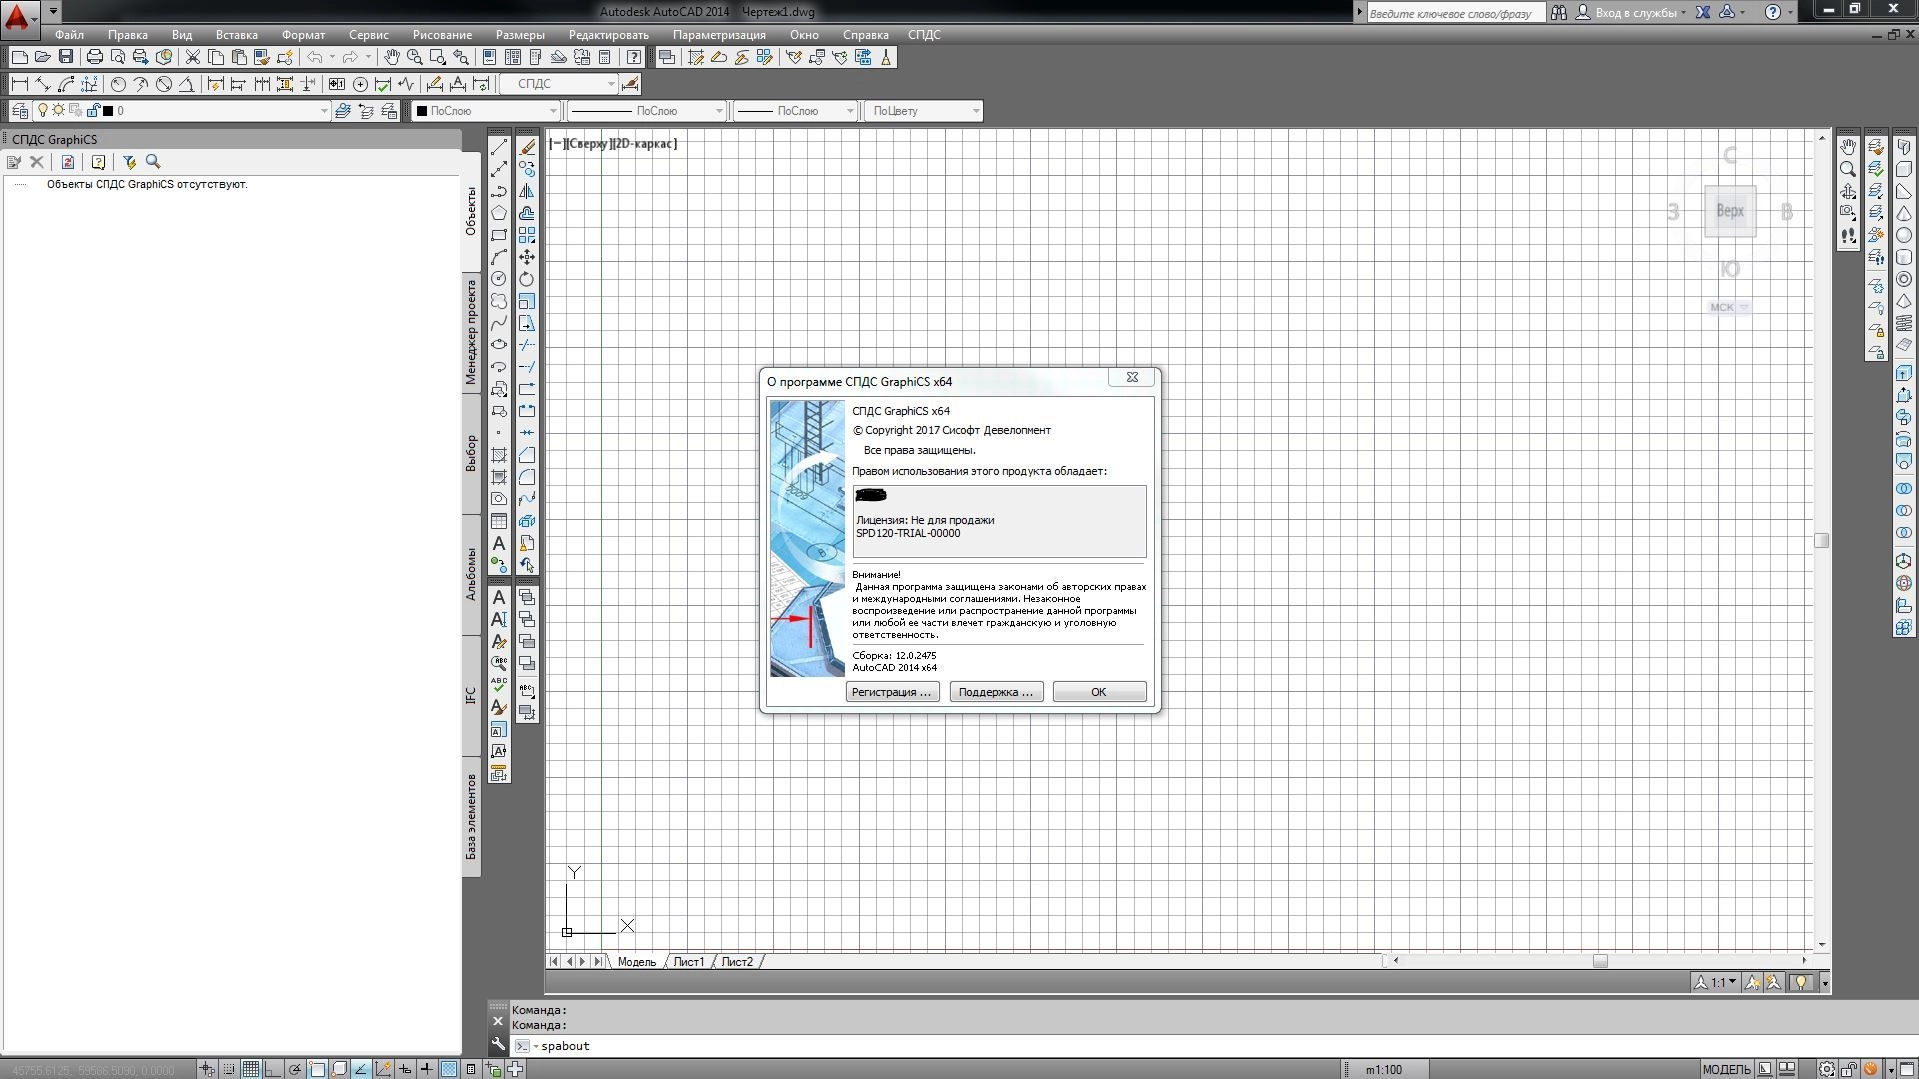1919x1079 pixels.
Task: Toggle ortho mode in status bar
Action: coord(272,1069)
